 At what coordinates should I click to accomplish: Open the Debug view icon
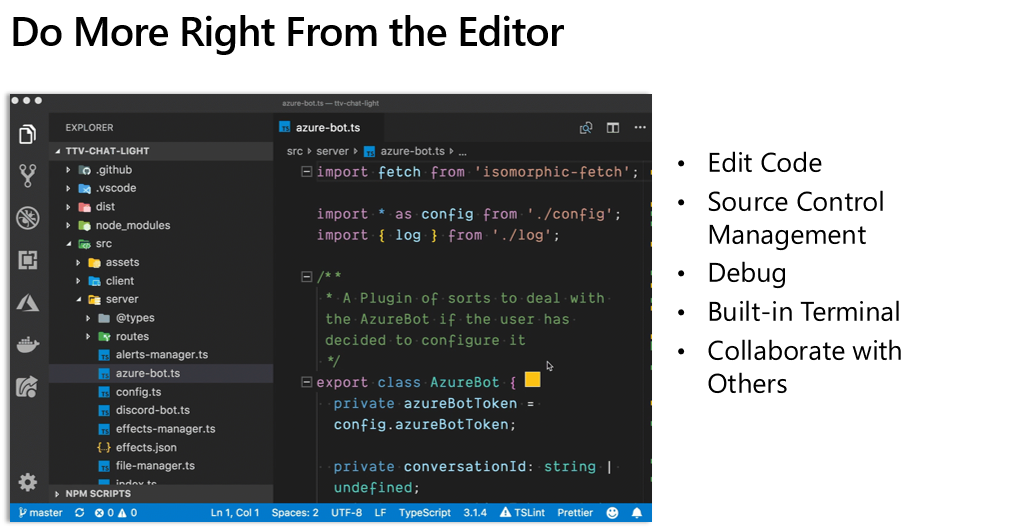point(27,218)
